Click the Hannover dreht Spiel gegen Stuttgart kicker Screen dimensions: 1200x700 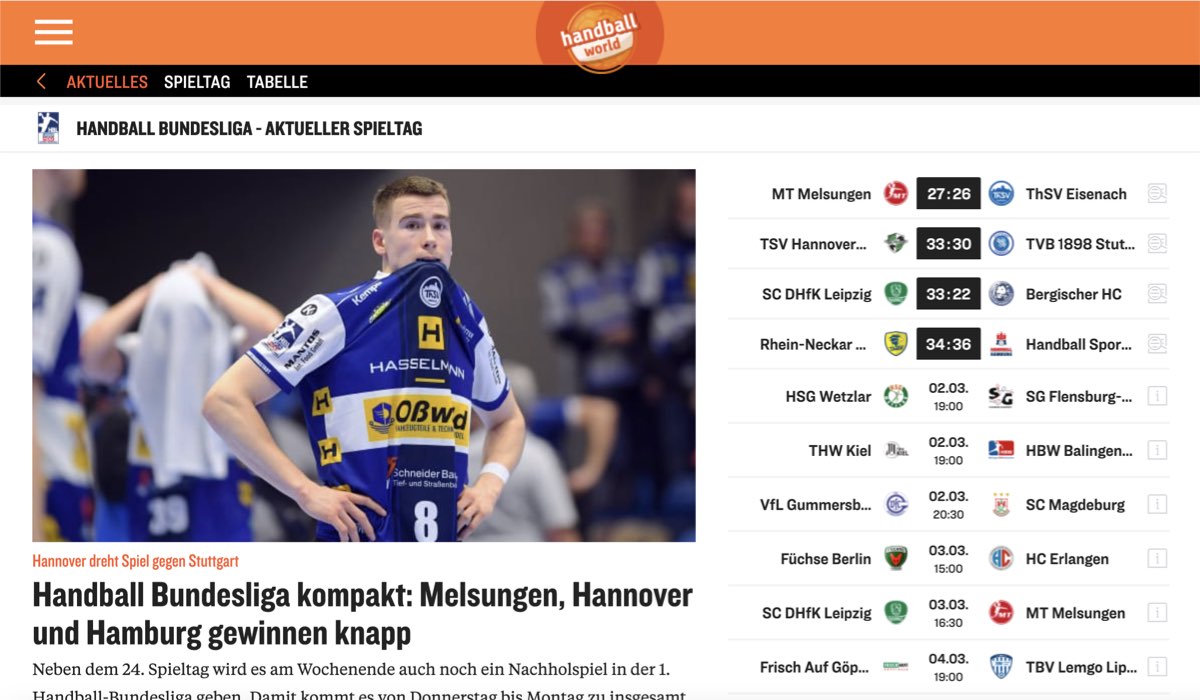(135, 561)
